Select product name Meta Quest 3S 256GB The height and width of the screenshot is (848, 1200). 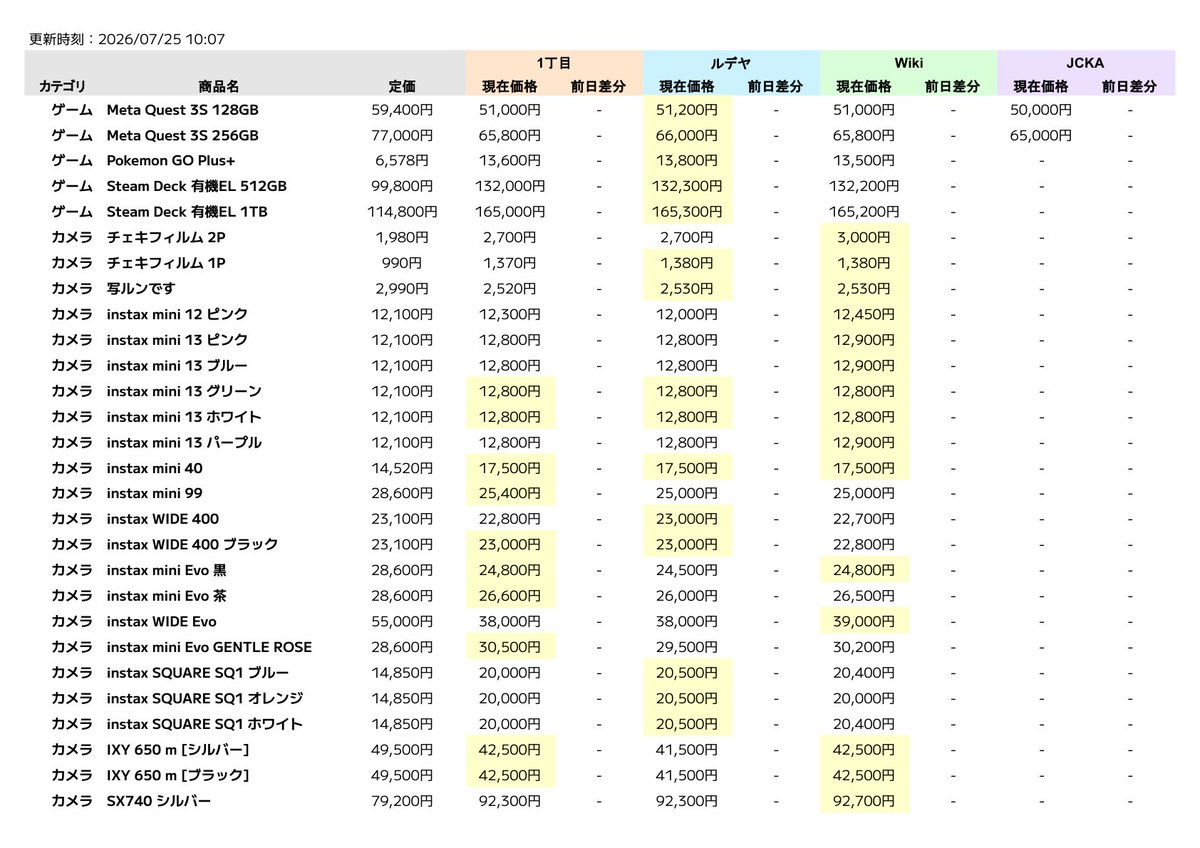click(x=183, y=135)
